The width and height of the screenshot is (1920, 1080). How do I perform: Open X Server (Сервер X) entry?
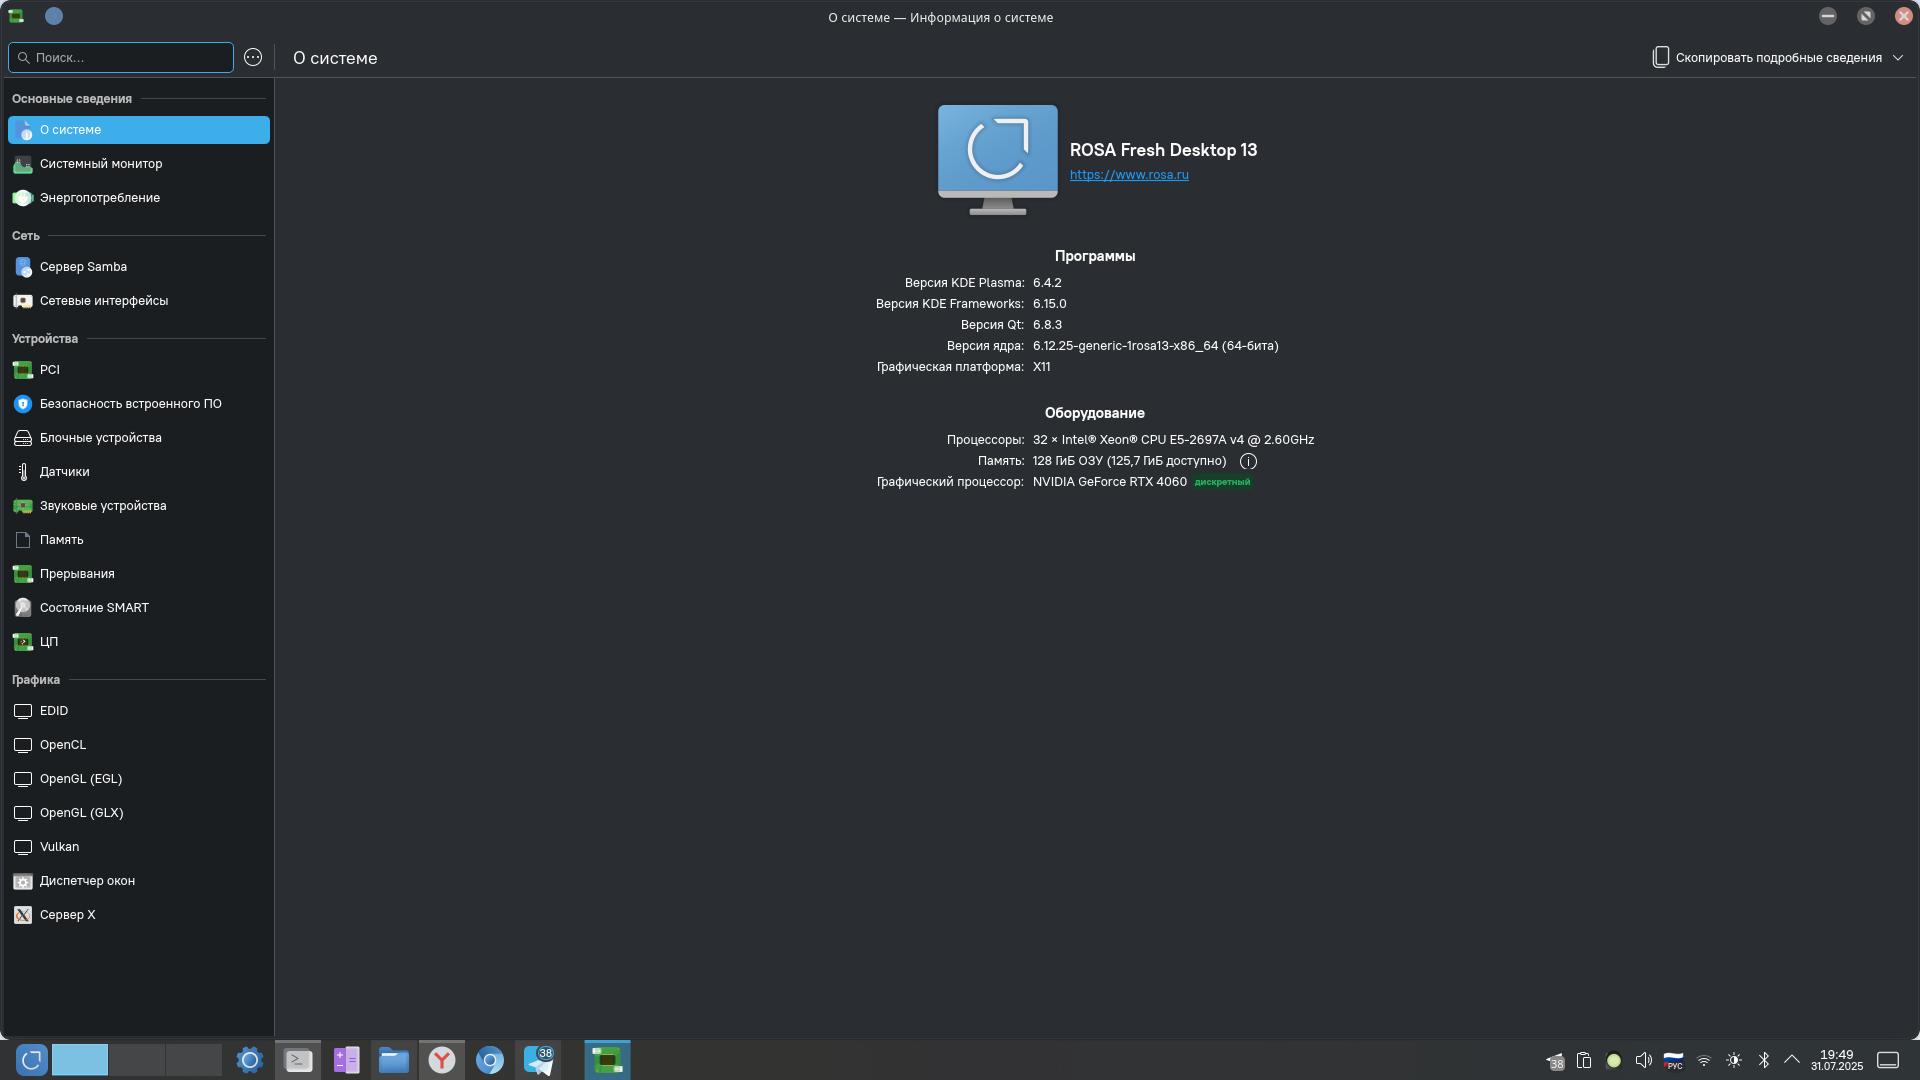coord(67,915)
